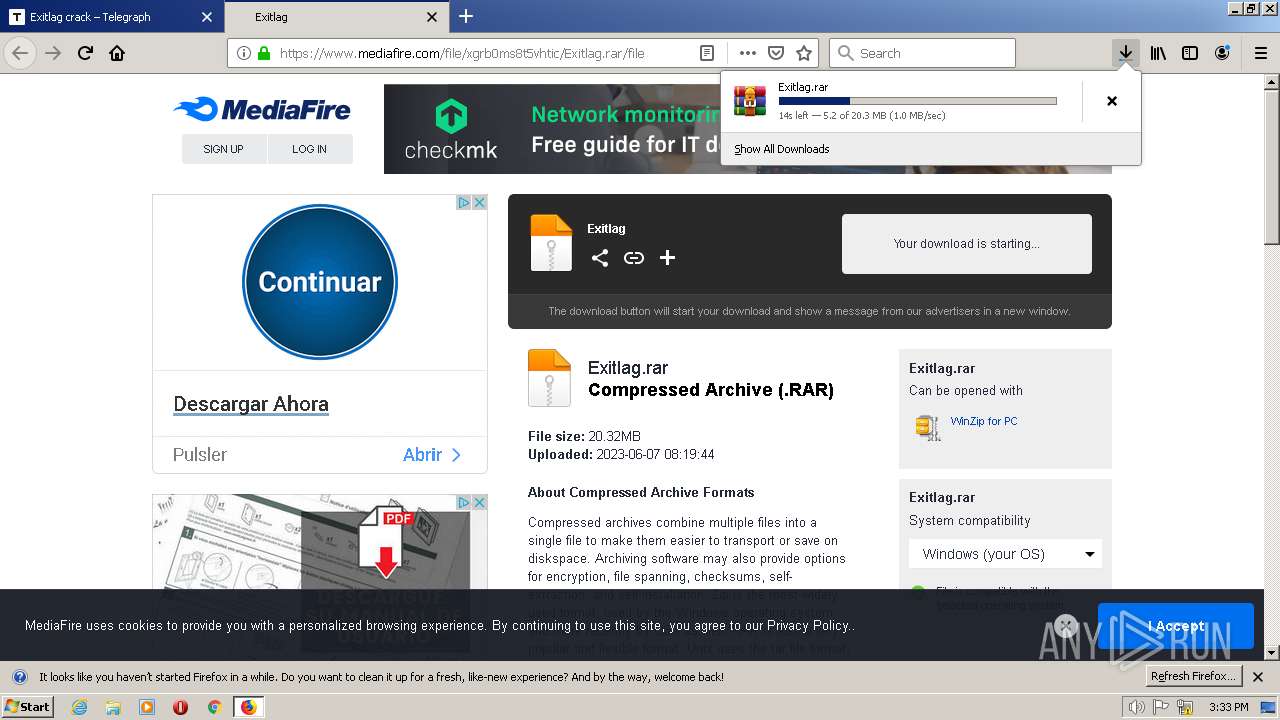Launch Chrome from the taskbar
Viewport: 1280px width, 720px height.
point(214,707)
